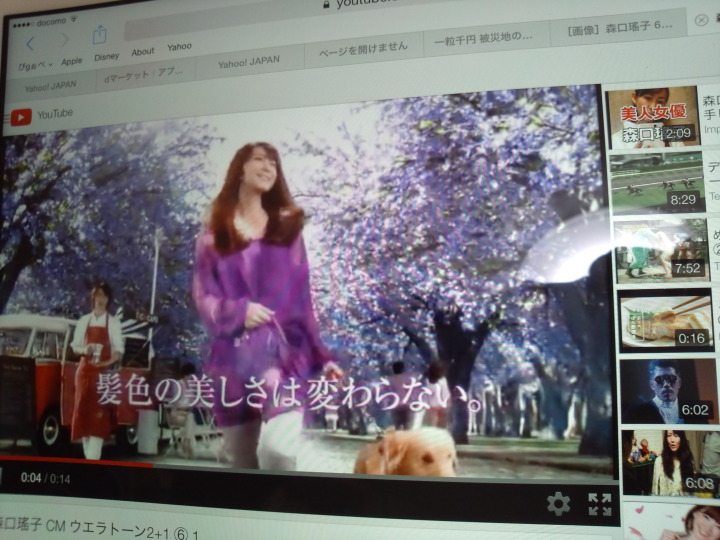Open the ぴなべ bookmarks folder
The image size is (720, 540).
(x=35, y=66)
